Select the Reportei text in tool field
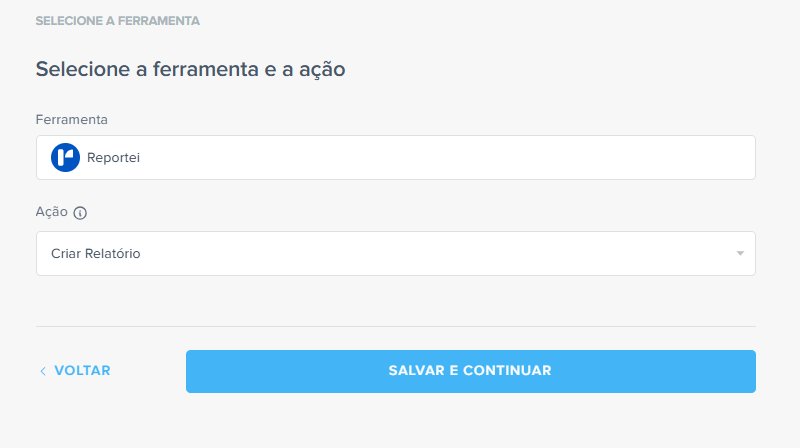Image resolution: width=800 pixels, height=448 pixels. pos(113,158)
